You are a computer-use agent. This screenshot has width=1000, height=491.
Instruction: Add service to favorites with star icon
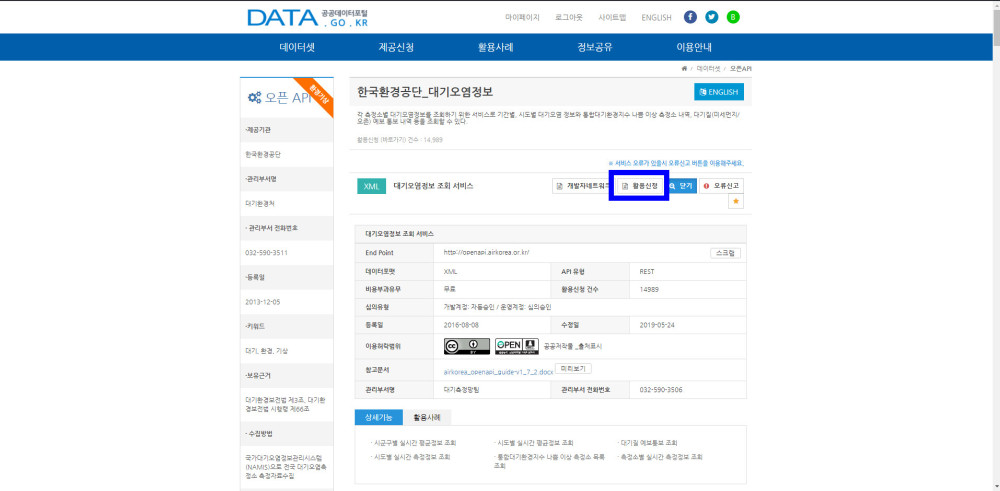[736, 202]
